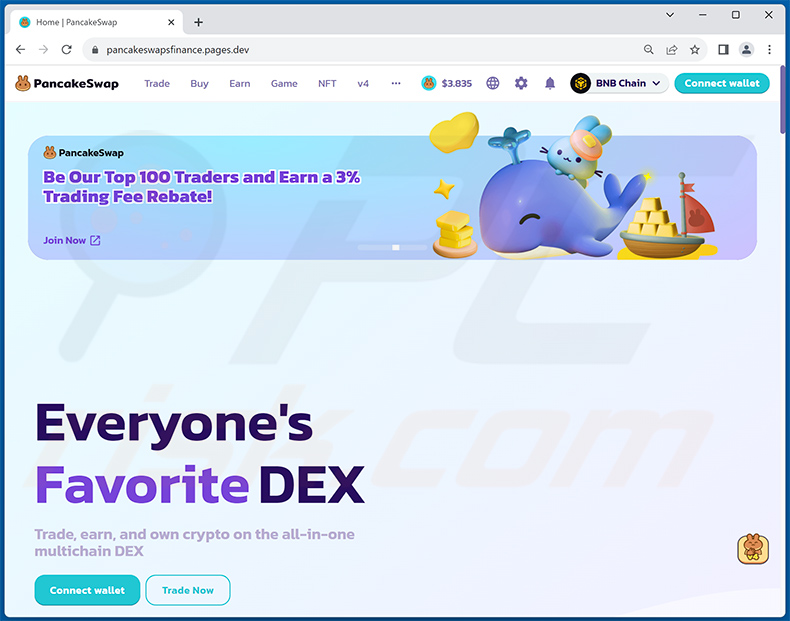The image size is (790, 621).
Task: Open notifications bell icon
Action: 550,83
